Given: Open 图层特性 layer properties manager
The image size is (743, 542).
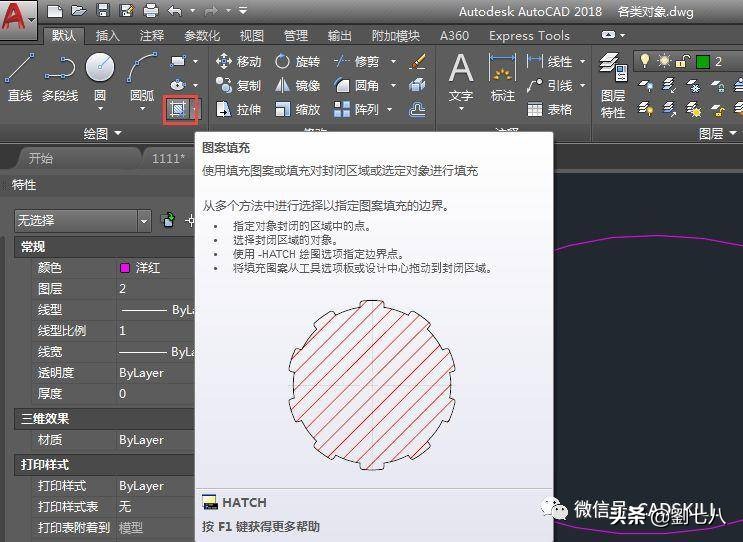Looking at the screenshot, I should pyautogui.click(x=613, y=85).
